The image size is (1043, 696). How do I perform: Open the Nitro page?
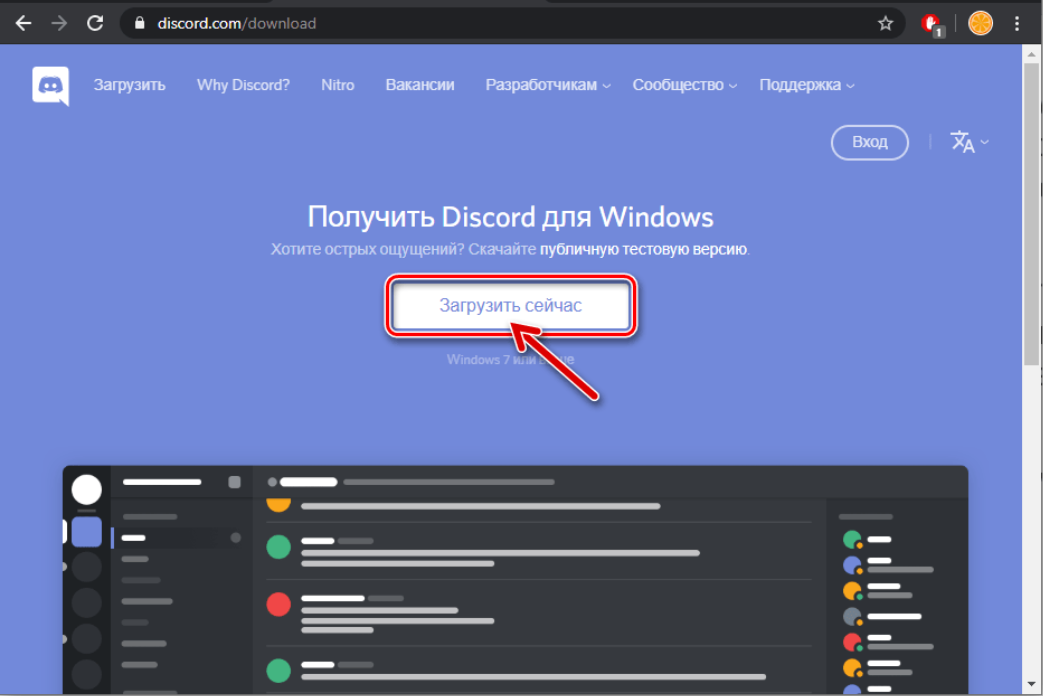click(x=338, y=85)
